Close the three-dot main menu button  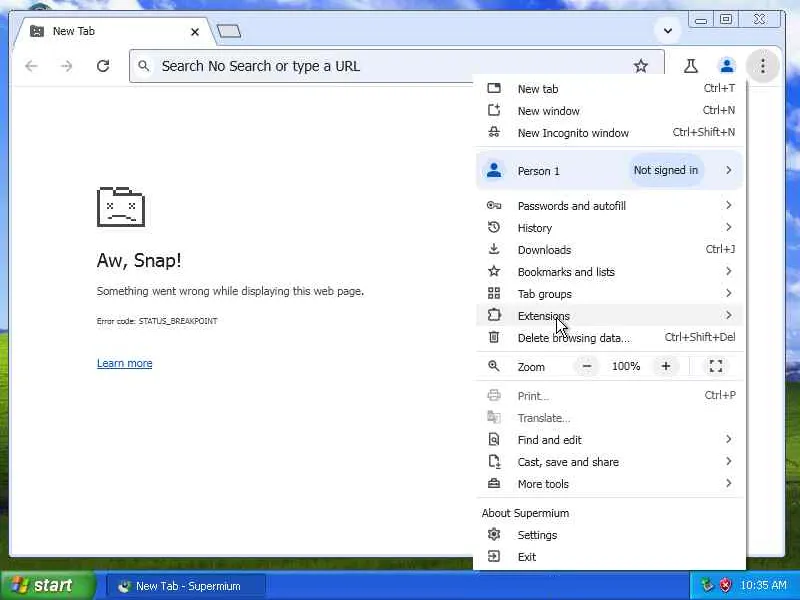763,66
